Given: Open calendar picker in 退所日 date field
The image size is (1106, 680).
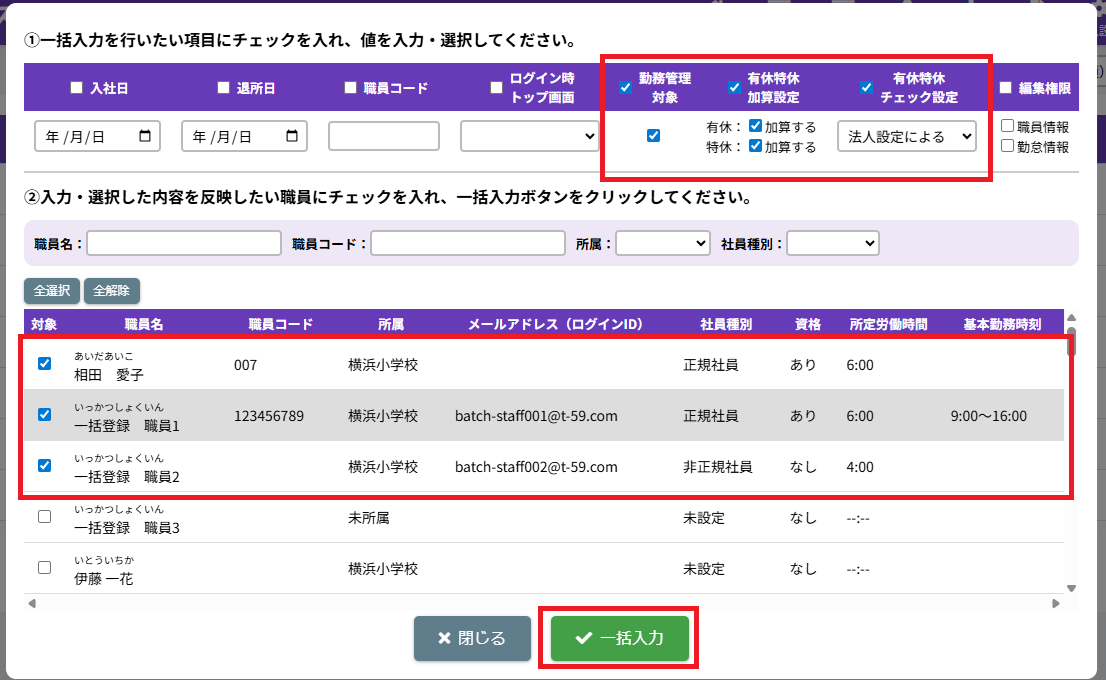Looking at the screenshot, I should pos(293,137).
